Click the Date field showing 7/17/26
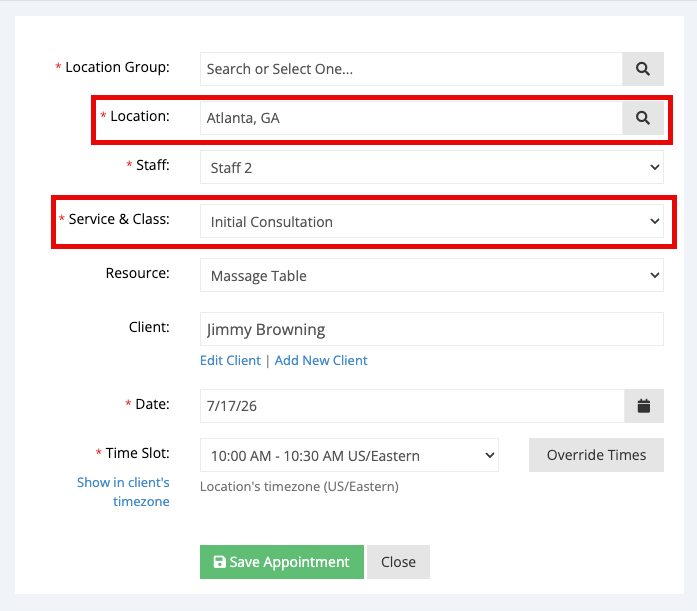 412,406
